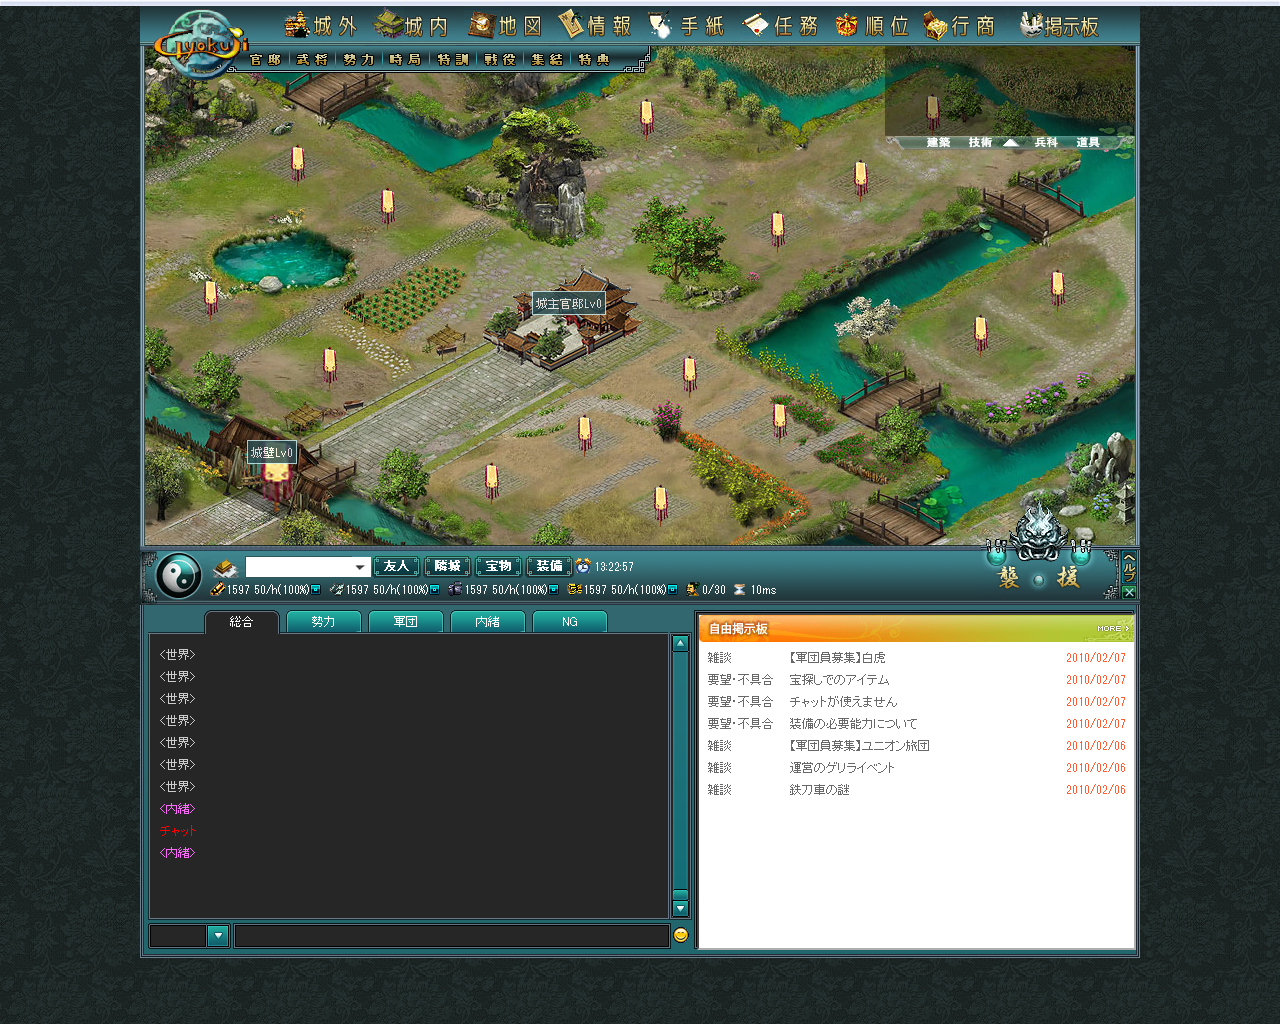Open the 行商 merchant screen
The height and width of the screenshot is (1024, 1280).
point(959,25)
